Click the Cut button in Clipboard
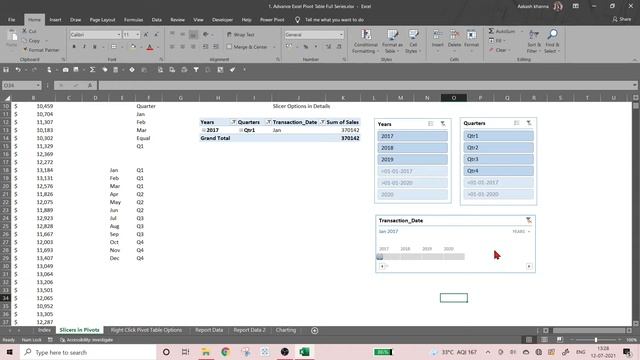Image resolution: width=640 pixels, height=360 pixels. [29, 31]
